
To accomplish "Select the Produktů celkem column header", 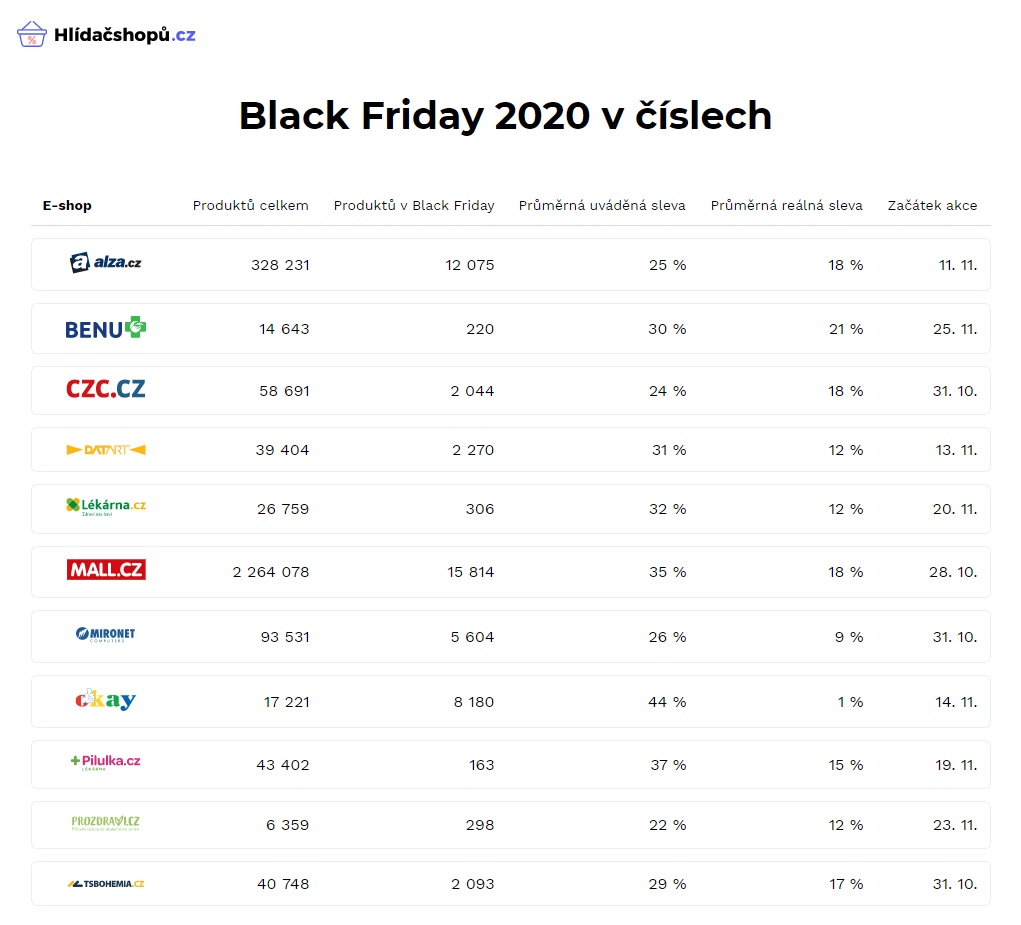I will tap(251, 206).
